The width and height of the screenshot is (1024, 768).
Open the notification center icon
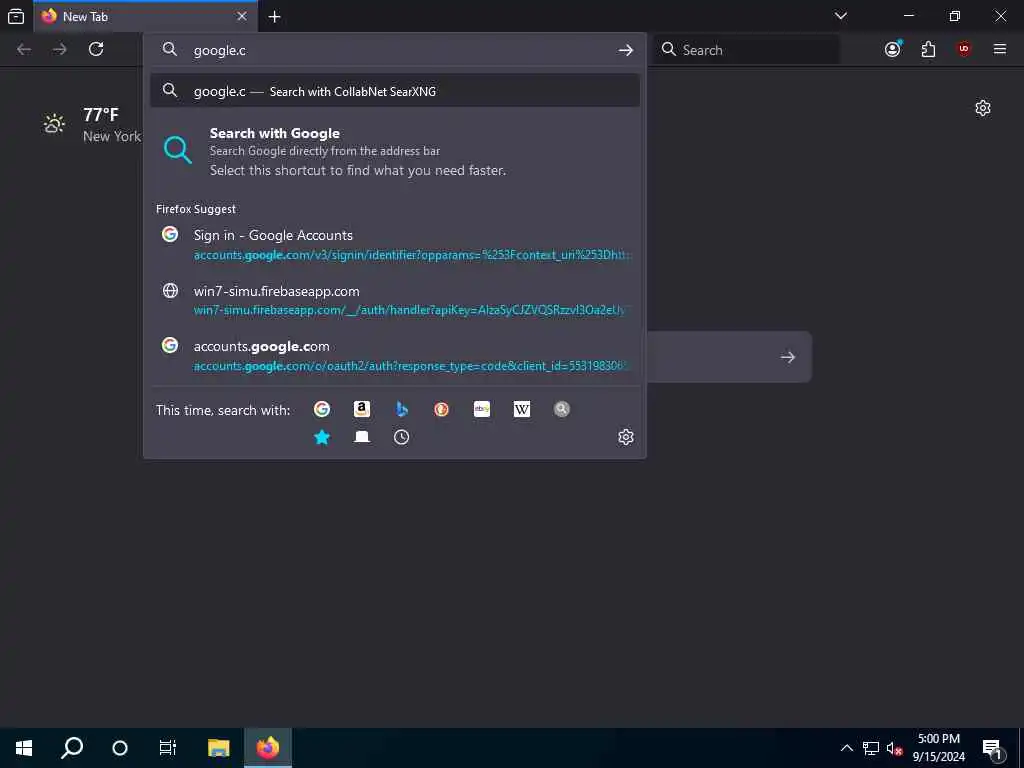(x=993, y=748)
